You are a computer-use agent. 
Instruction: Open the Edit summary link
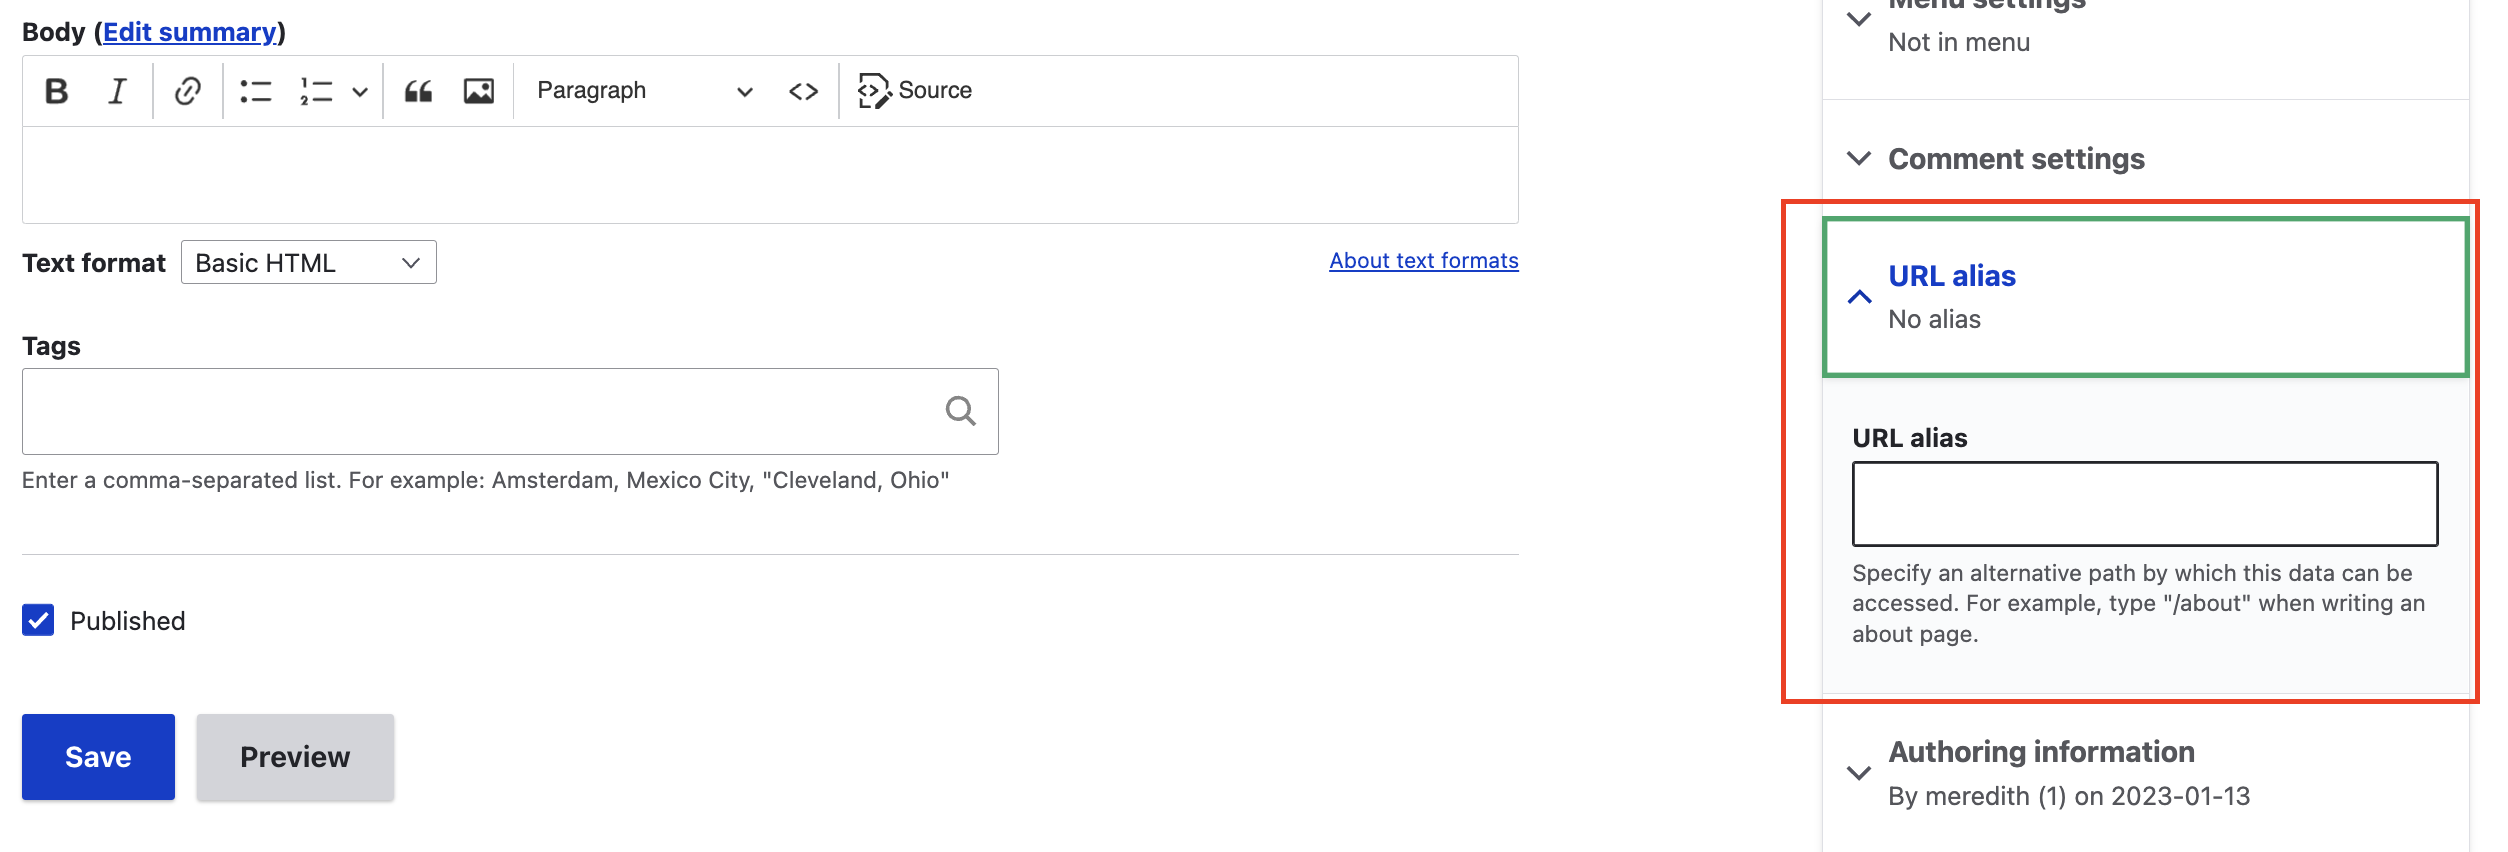coord(190,32)
